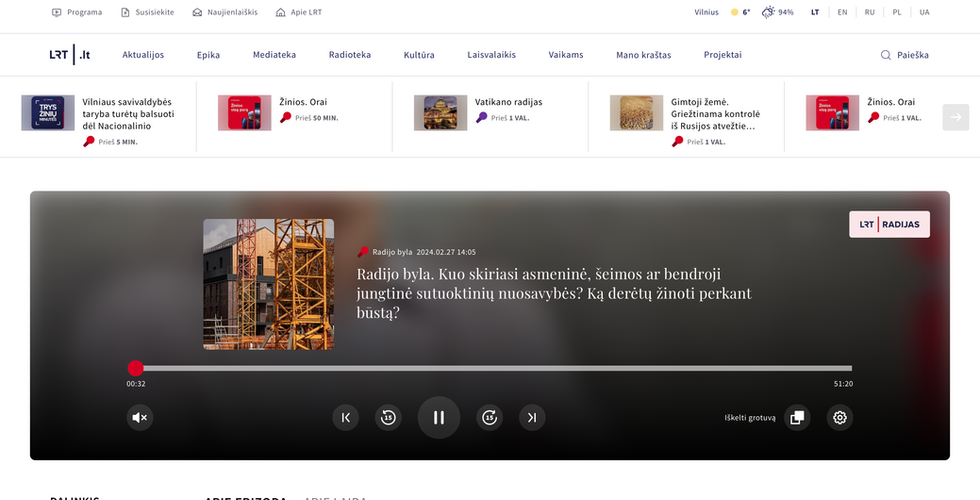The image size is (980, 500).
Task: Open the Programa link icon
Action: click(x=57, y=12)
